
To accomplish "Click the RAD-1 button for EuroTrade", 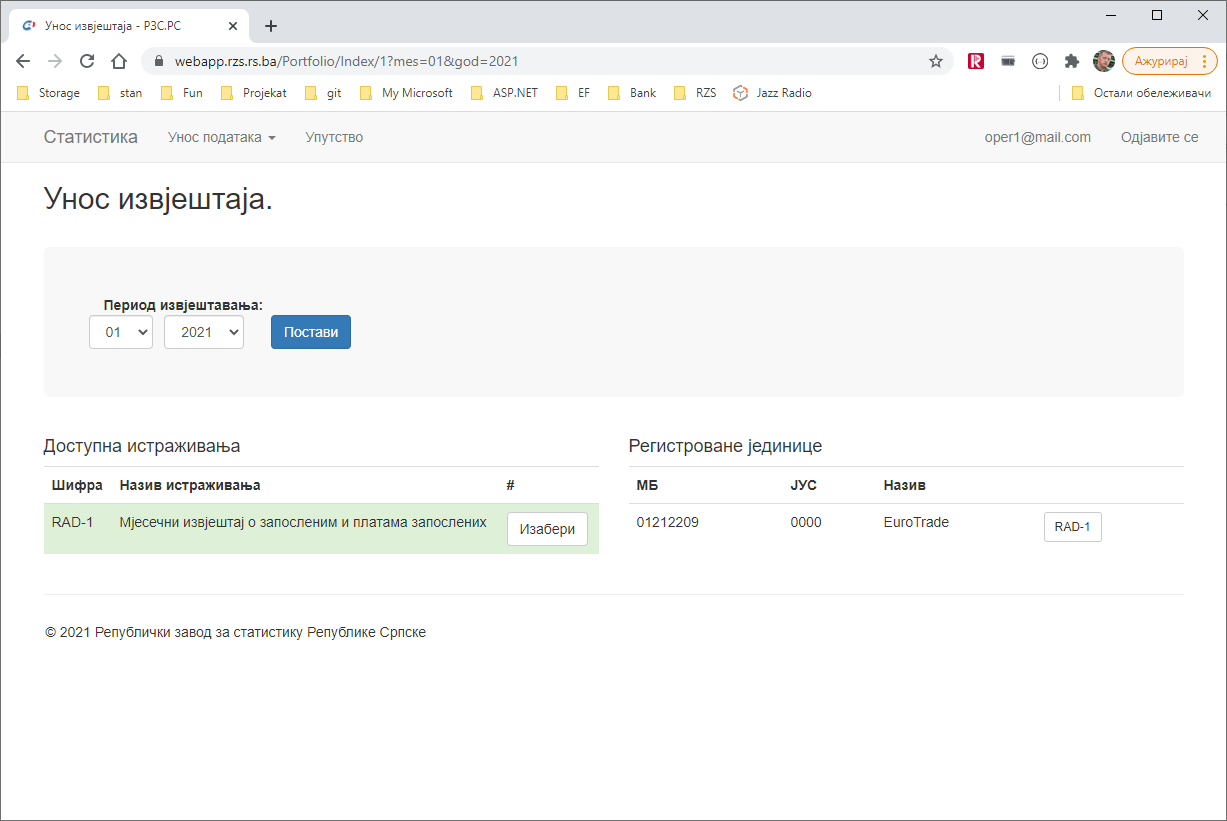I will pos(1072,527).
